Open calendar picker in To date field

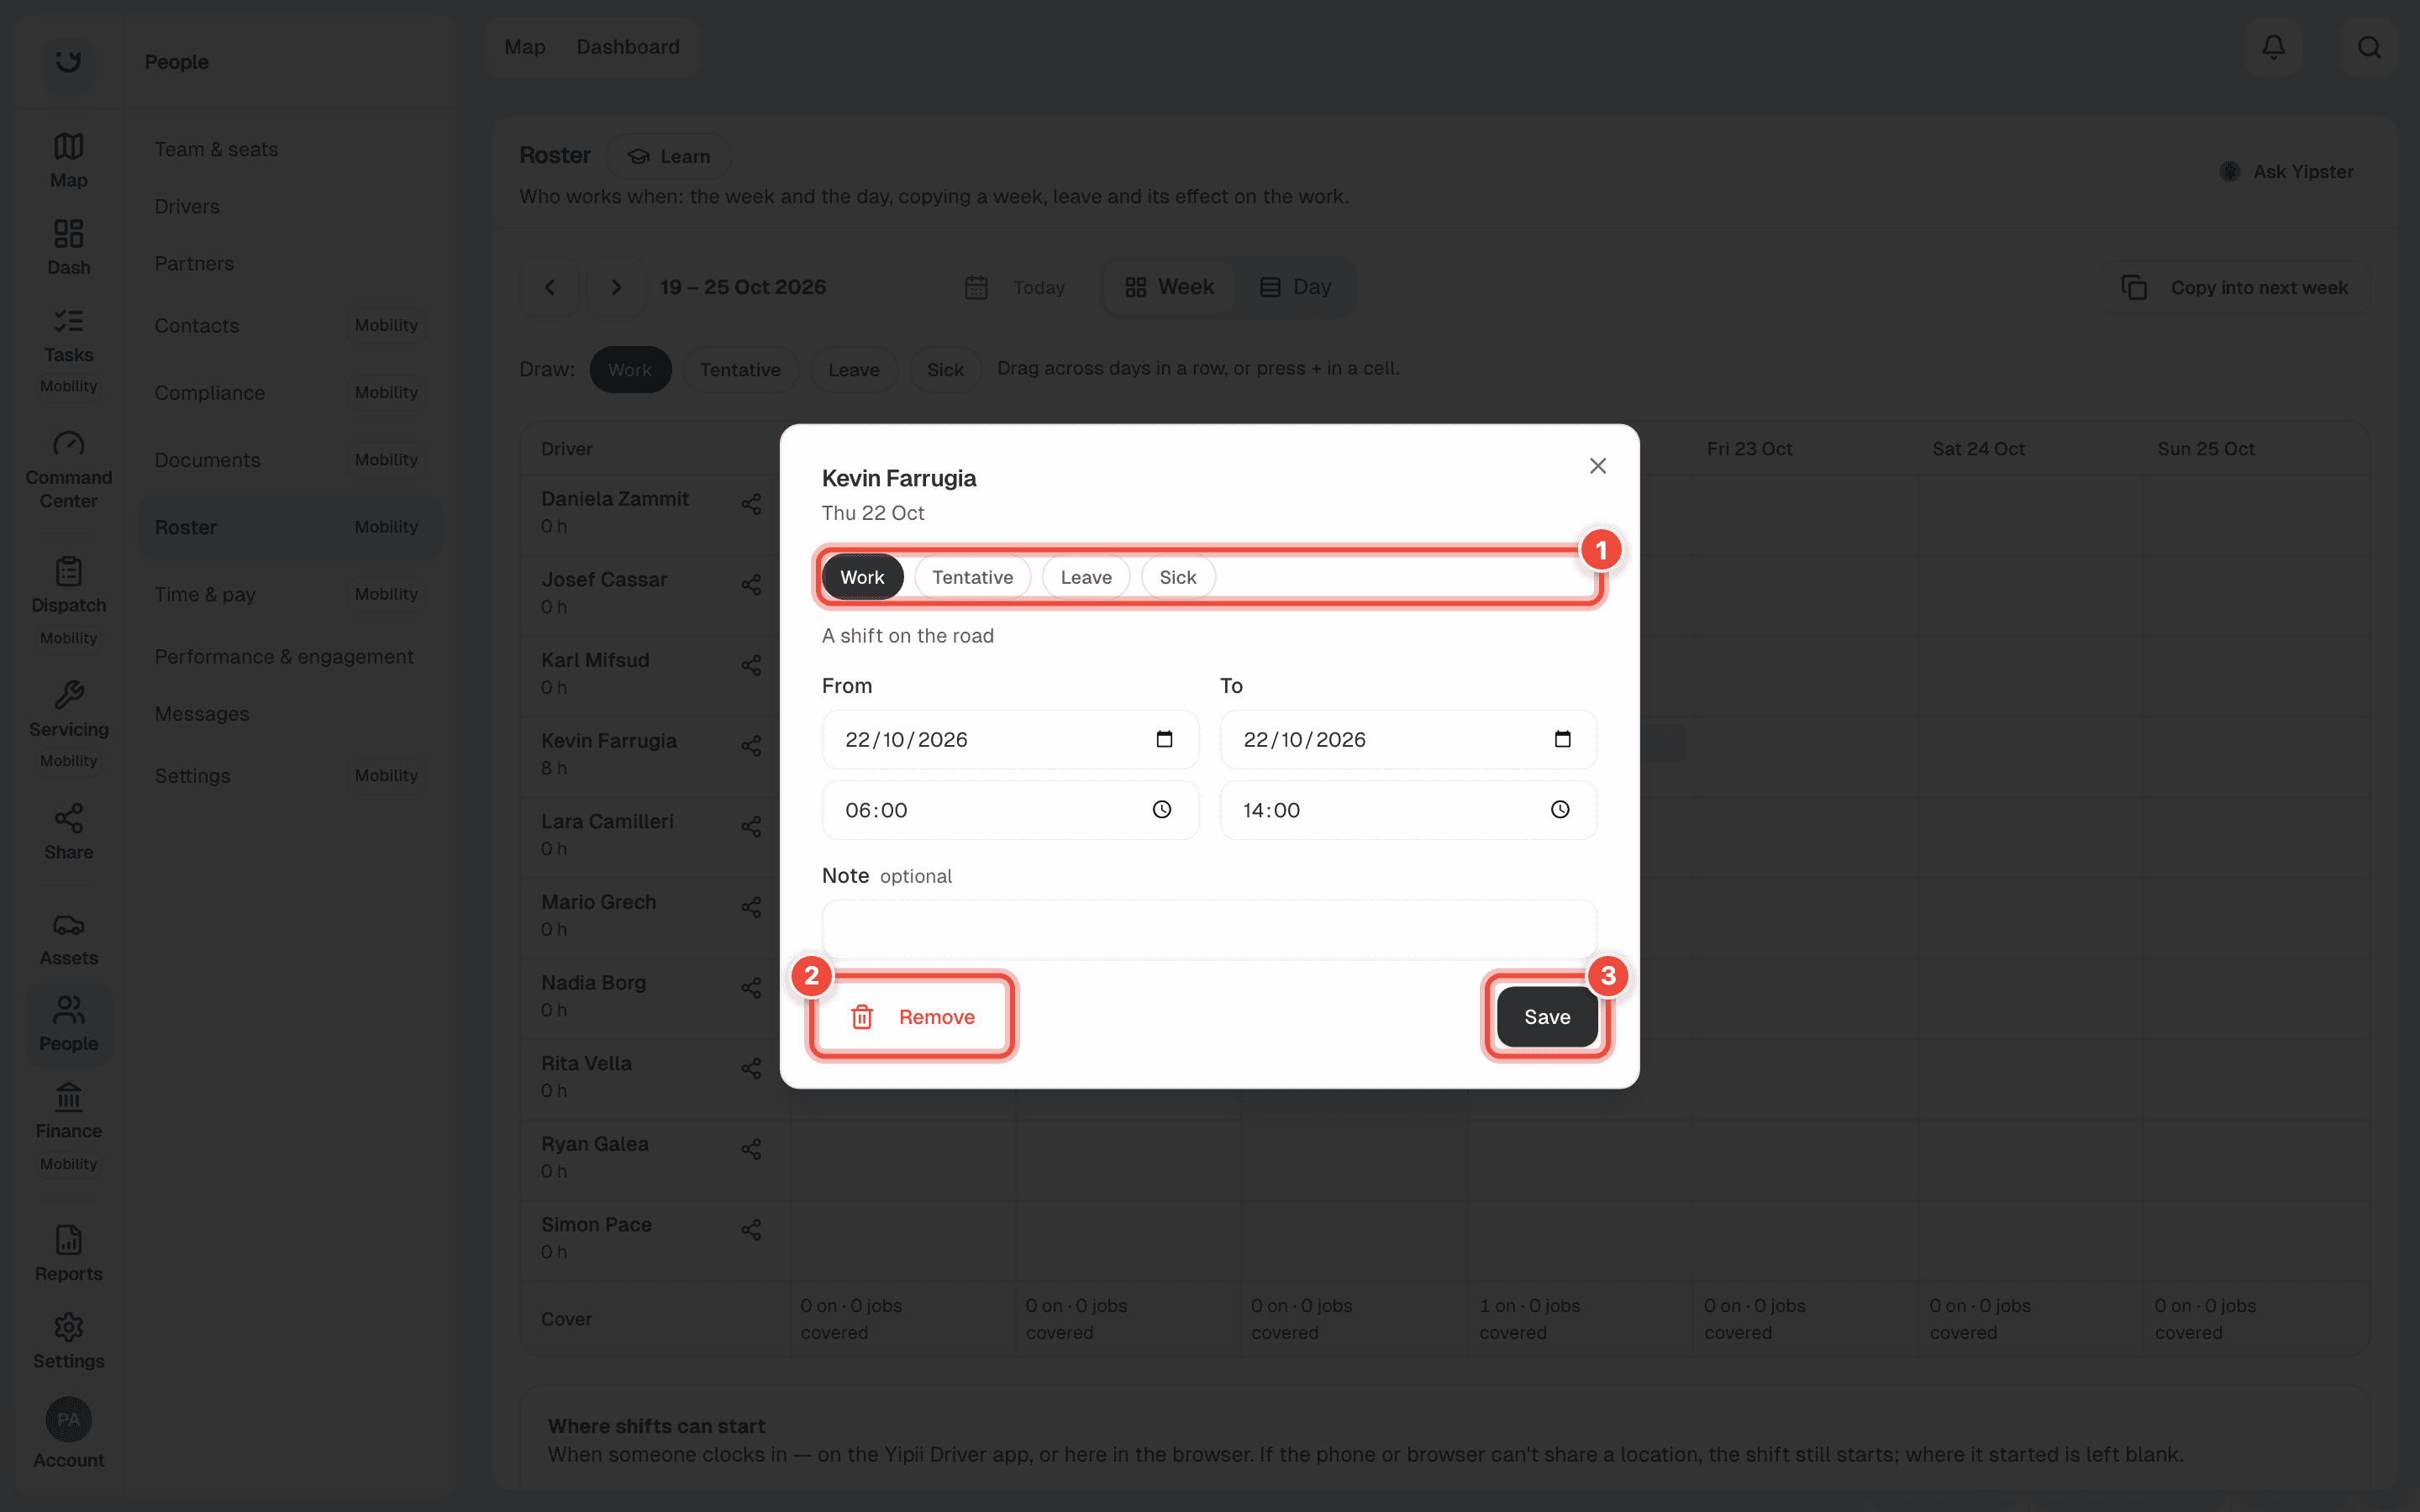tap(1562, 739)
